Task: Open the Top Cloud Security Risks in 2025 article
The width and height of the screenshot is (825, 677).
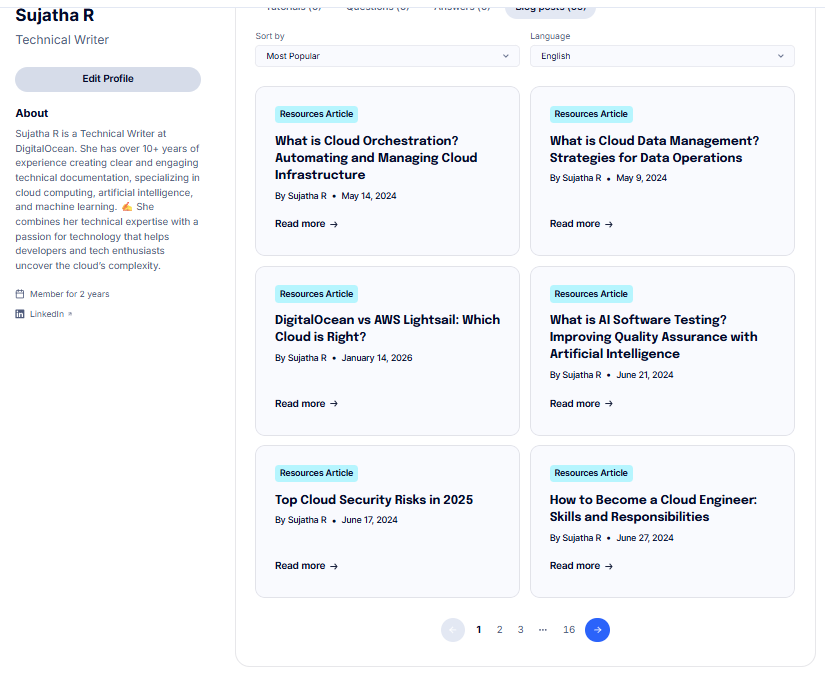Action: [x=374, y=500]
